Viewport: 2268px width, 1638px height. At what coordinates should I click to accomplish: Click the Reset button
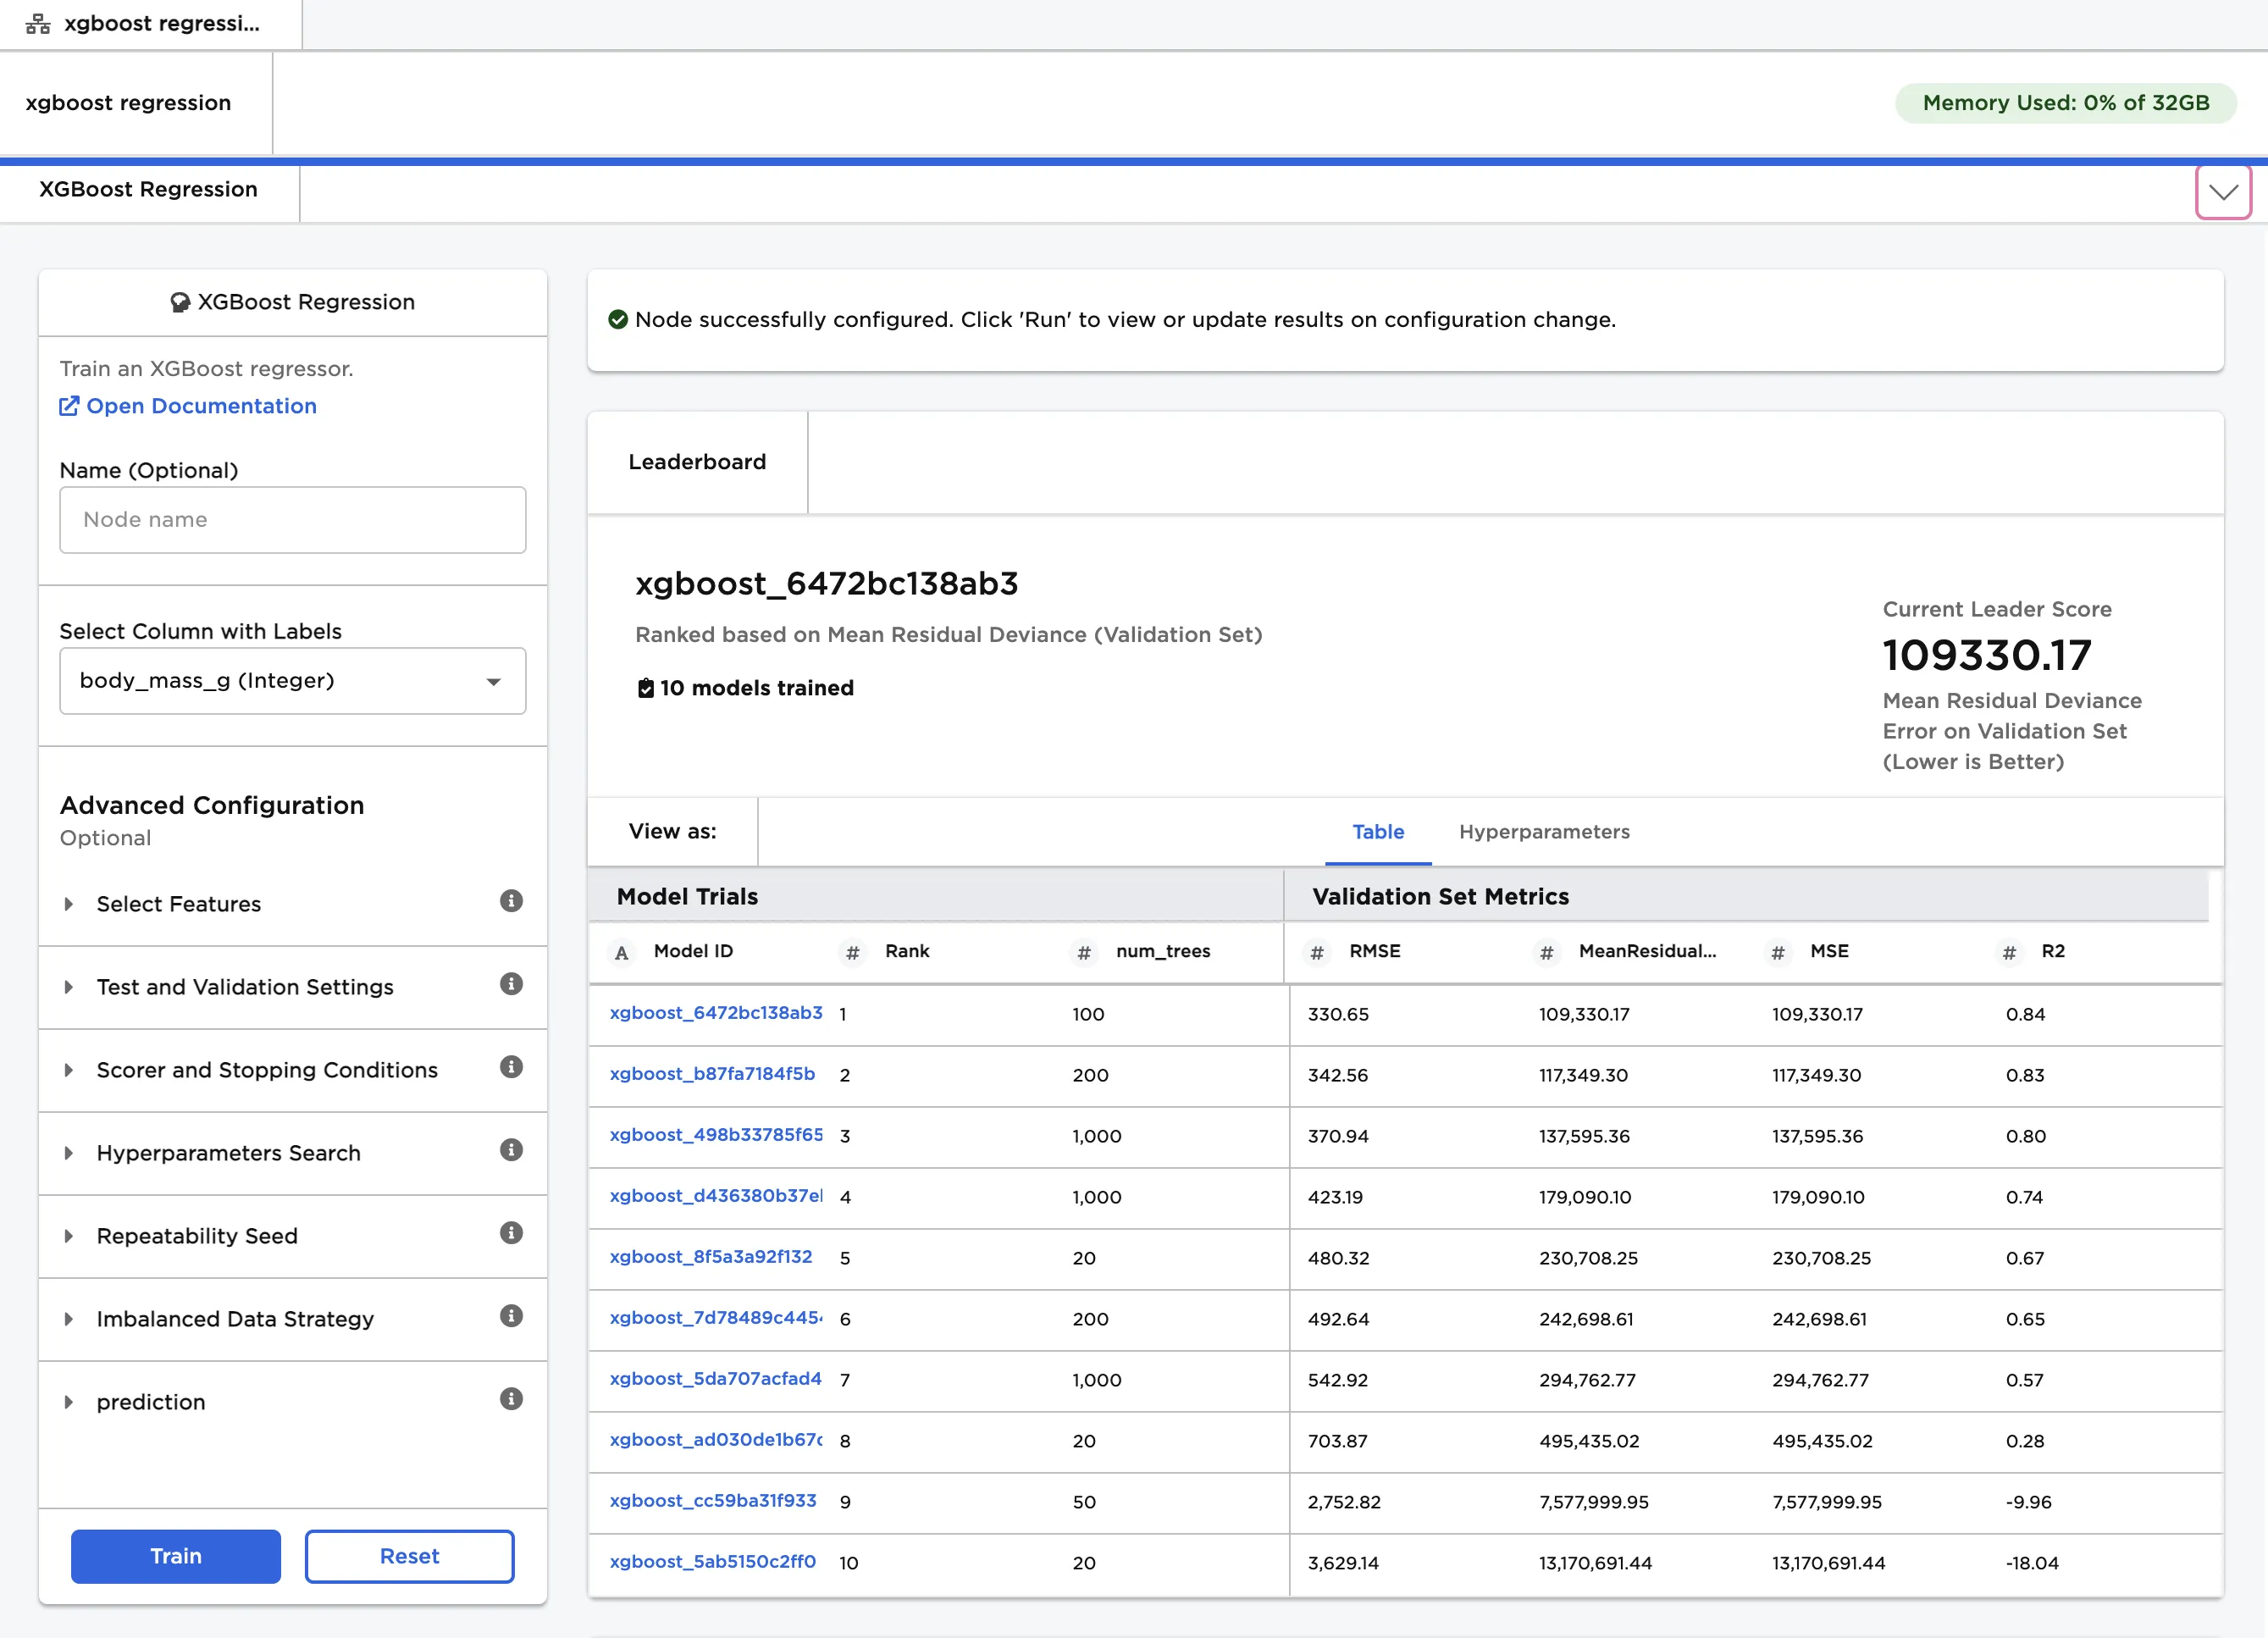pos(409,1556)
